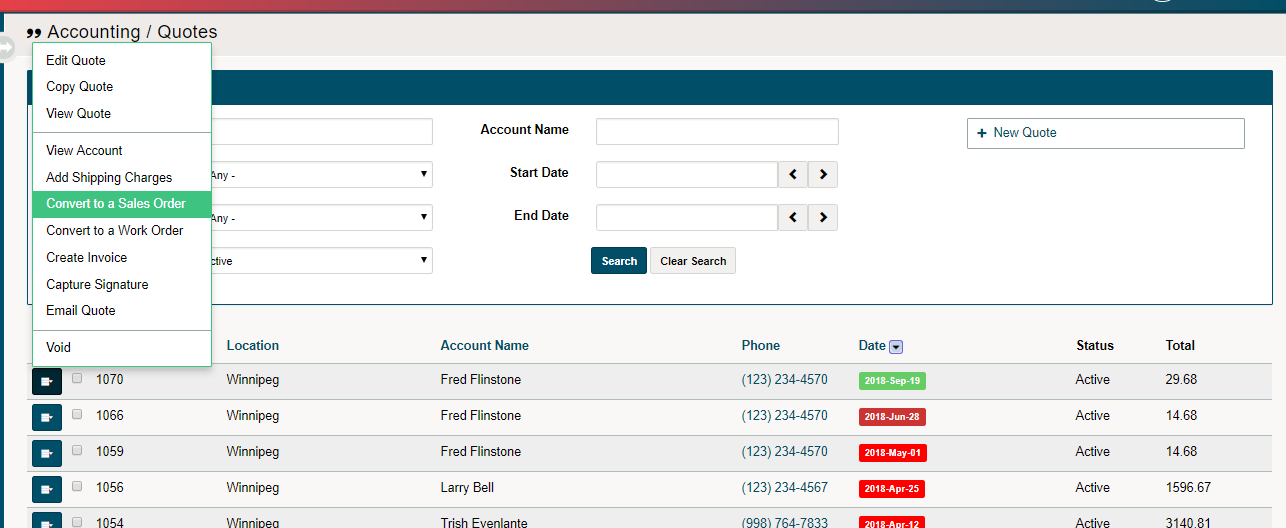Screen dimensions: 1286x528
Task: Click the Date column sort arrow icon
Action: point(896,346)
